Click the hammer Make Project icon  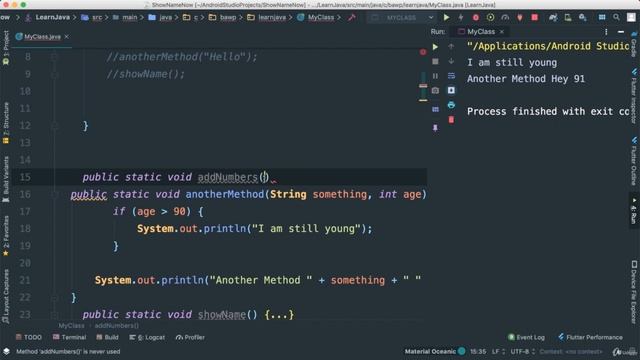pyautogui.click(x=352, y=17)
